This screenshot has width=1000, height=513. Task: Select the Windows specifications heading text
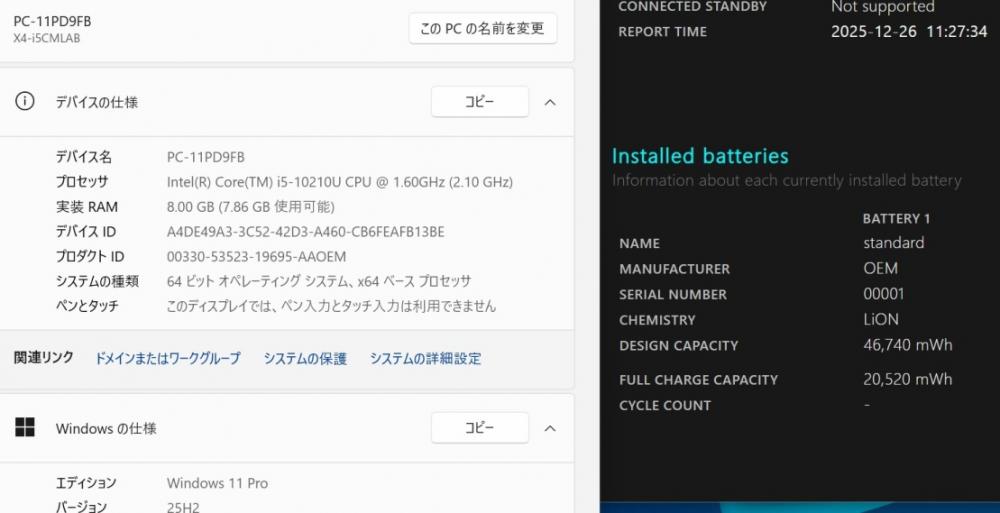(x=106, y=428)
